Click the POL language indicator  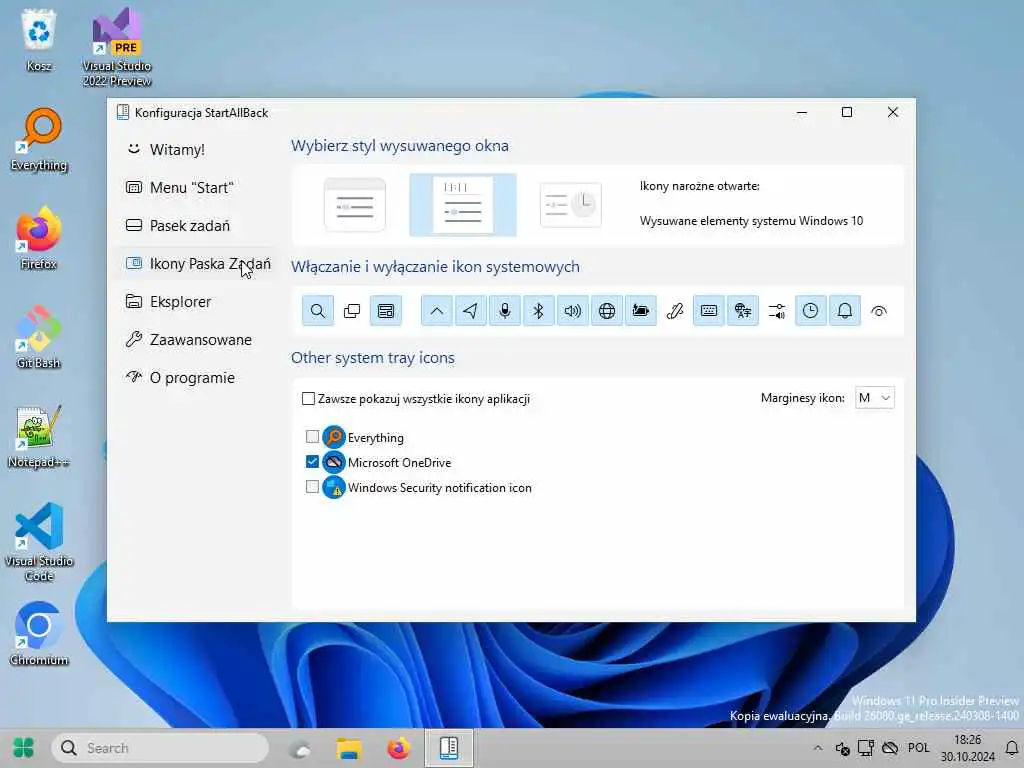(x=918, y=748)
